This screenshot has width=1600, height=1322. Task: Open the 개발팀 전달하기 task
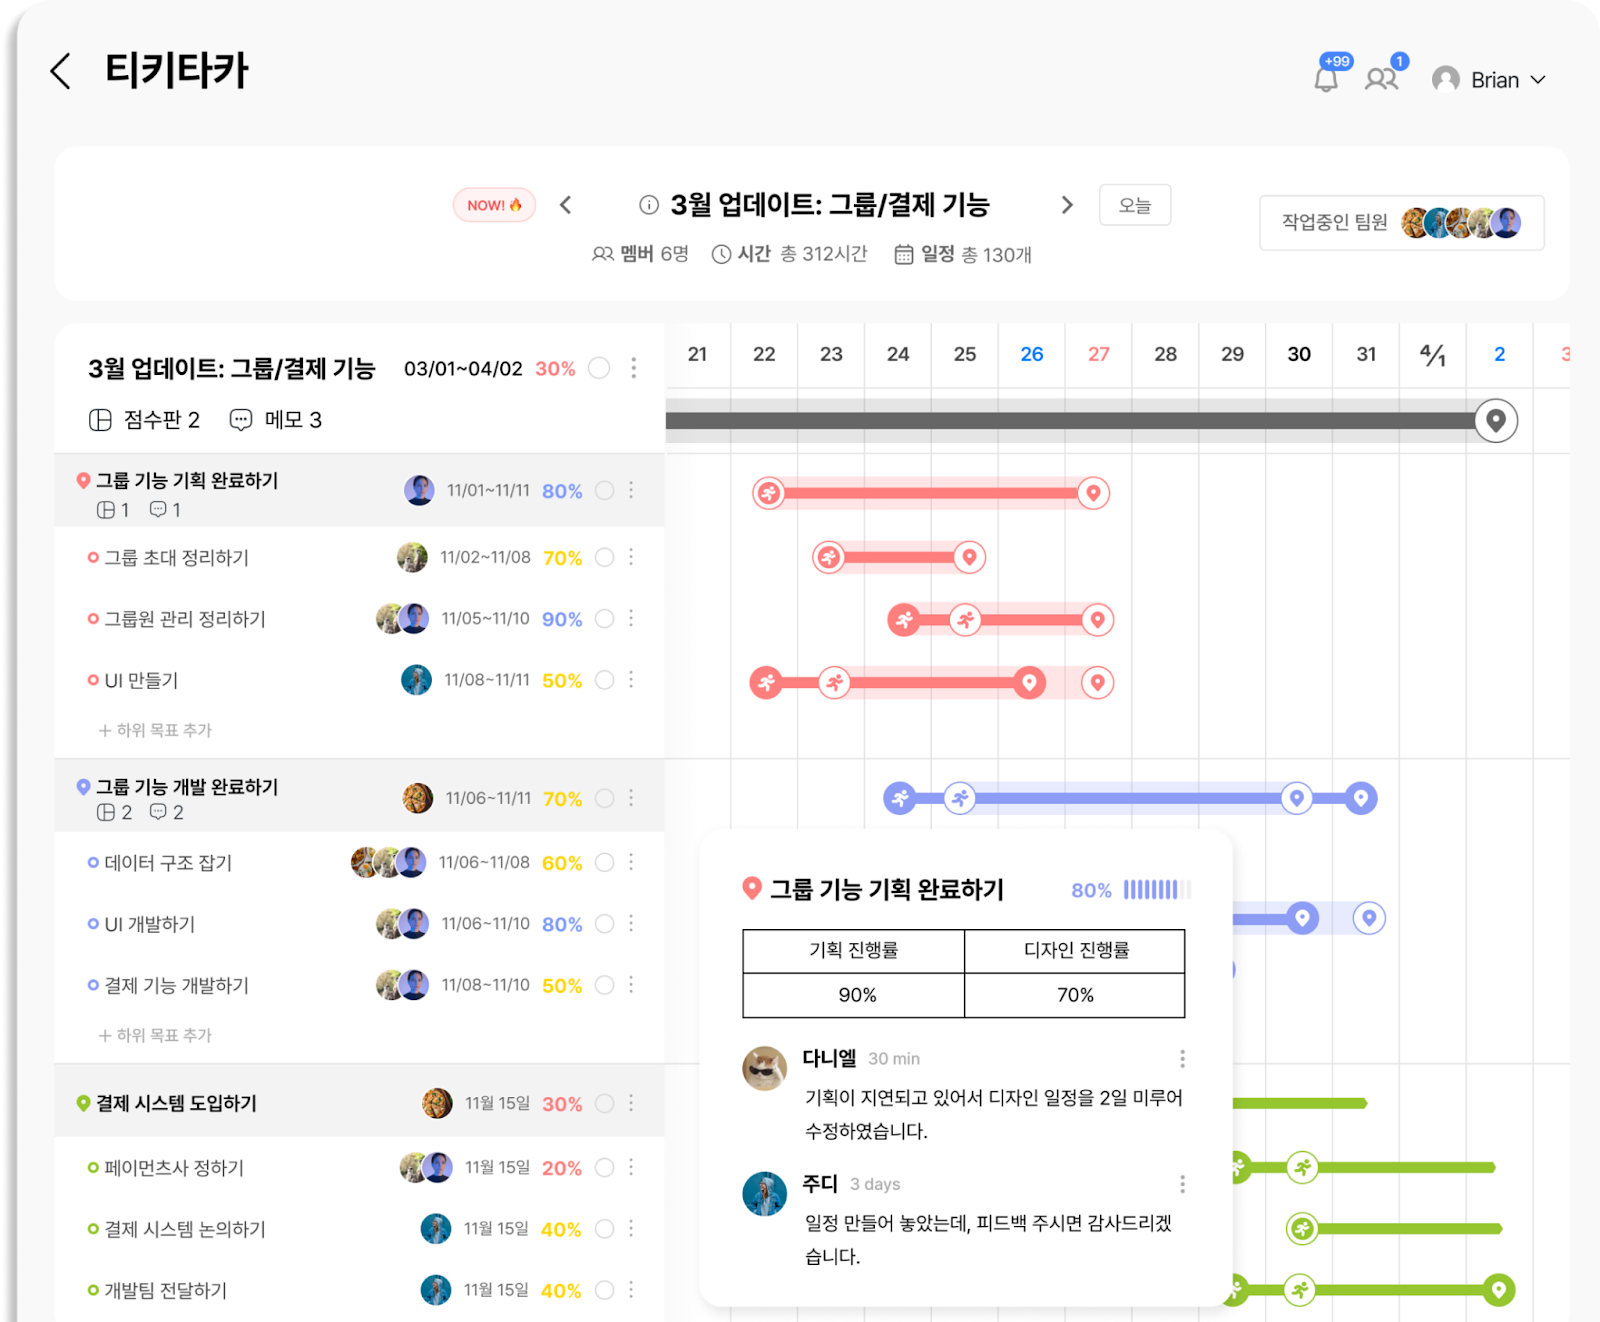coord(166,1291)
